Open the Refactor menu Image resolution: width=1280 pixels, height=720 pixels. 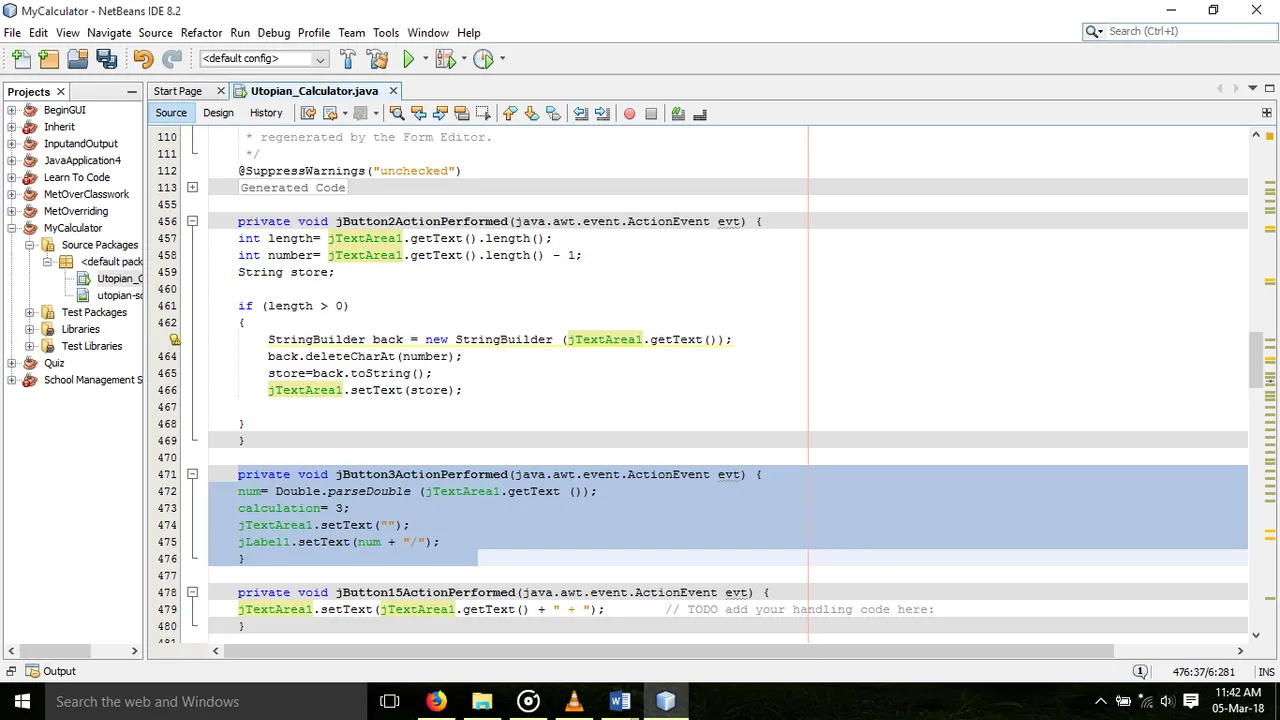point(201,33)
